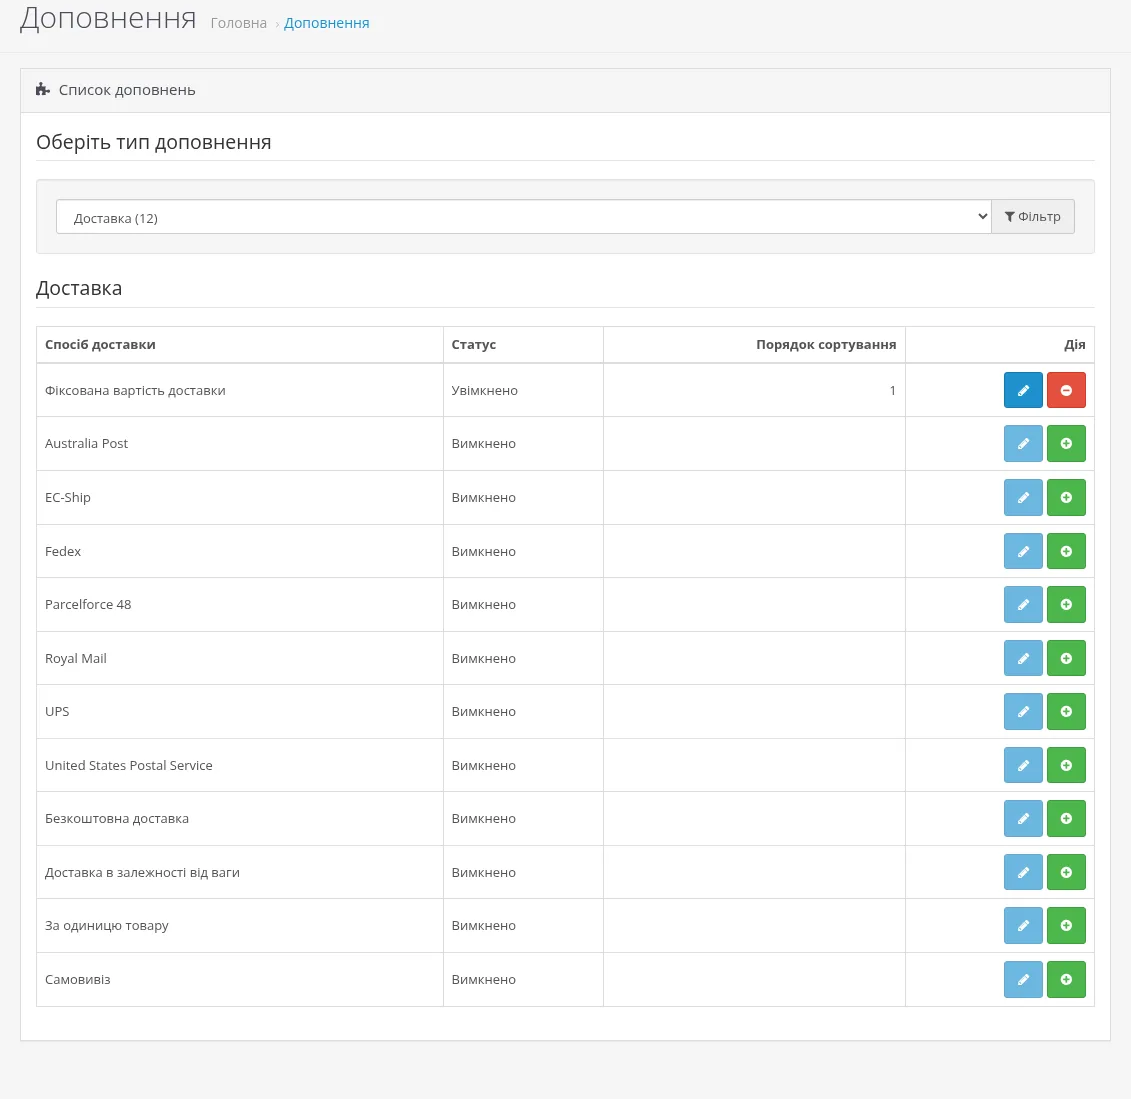This screenshot has height=1099, width=1131.
Task: Edit the Australia Post extension
Action: coord(1023,443)
